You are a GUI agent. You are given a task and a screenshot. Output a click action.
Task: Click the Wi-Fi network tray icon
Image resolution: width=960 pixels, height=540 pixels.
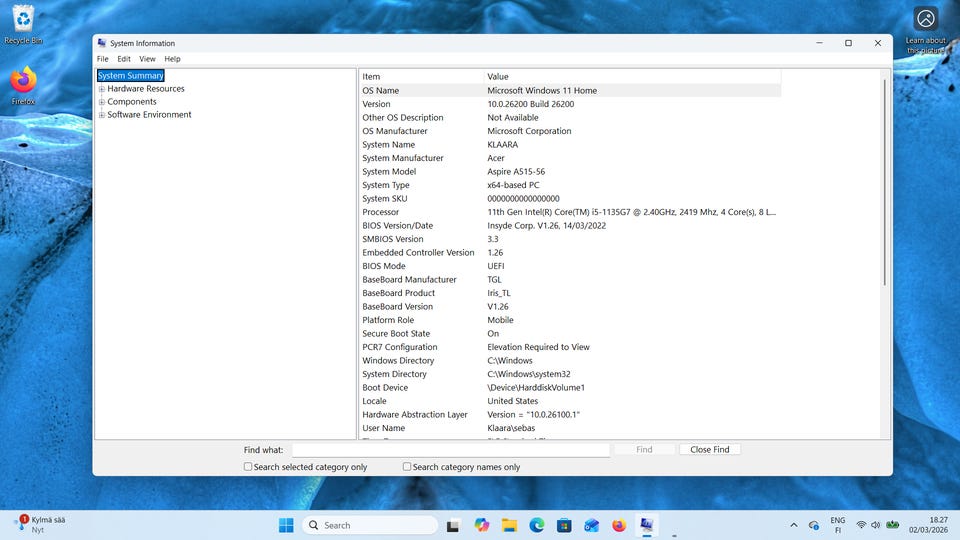click(861, 525)
